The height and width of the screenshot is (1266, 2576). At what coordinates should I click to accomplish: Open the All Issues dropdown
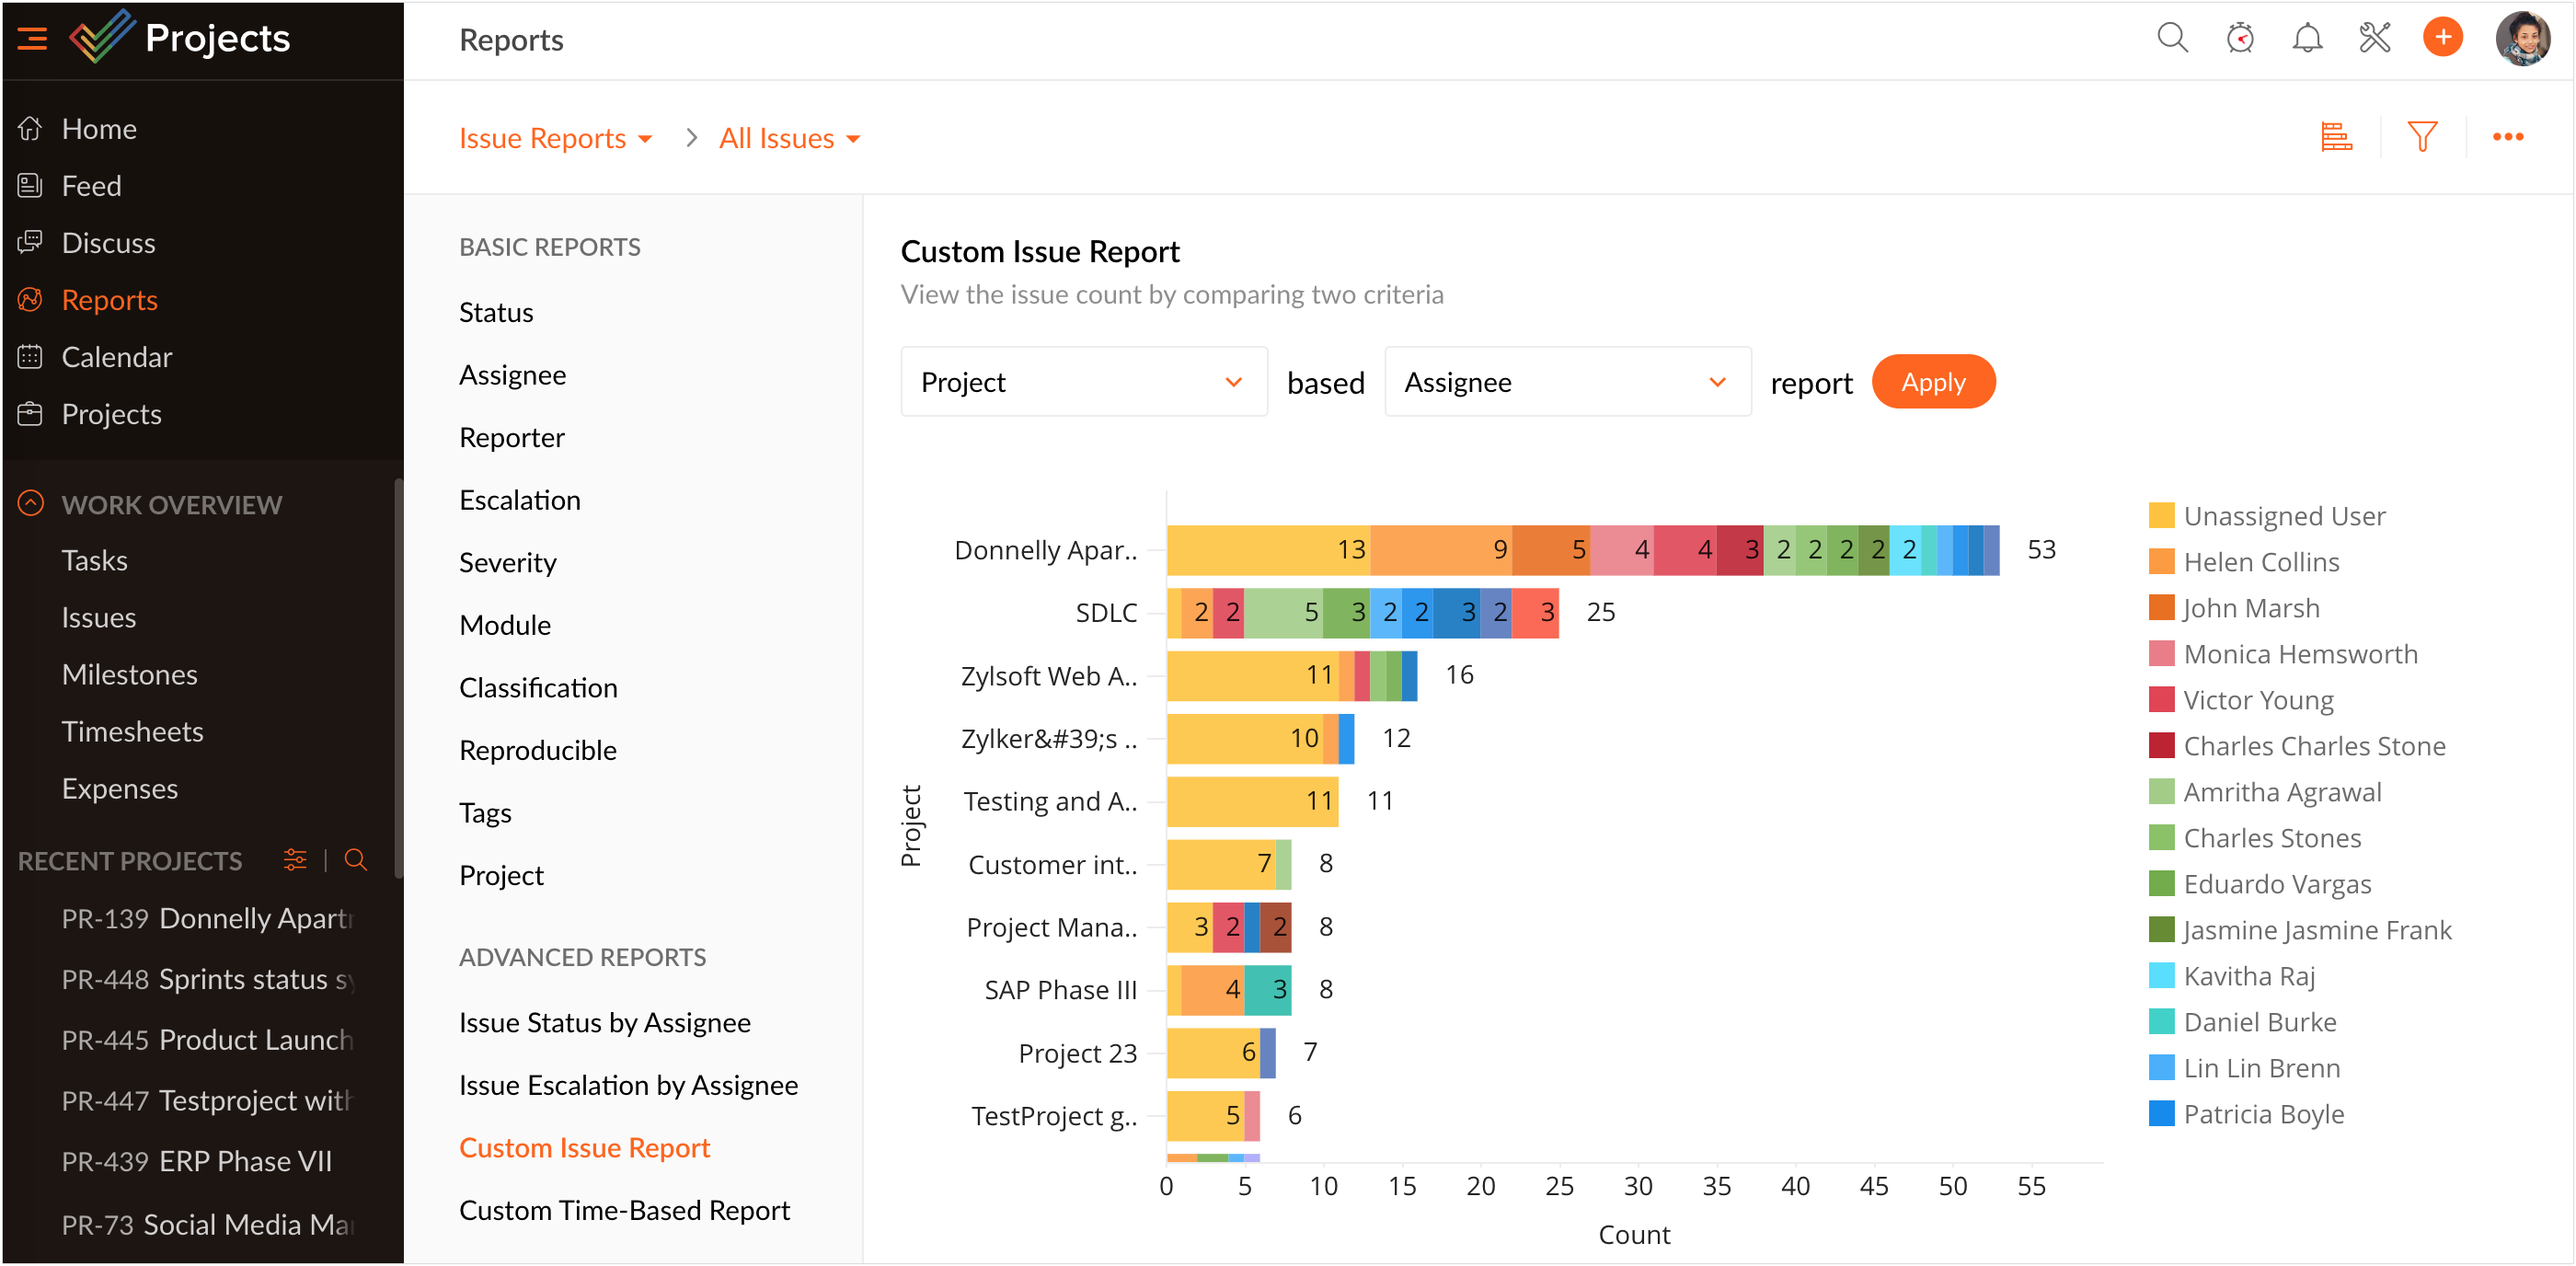click(789, 138)
